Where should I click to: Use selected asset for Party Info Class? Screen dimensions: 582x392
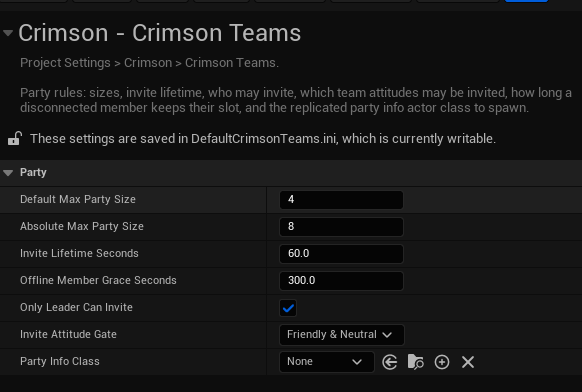[x=390, y=362]
